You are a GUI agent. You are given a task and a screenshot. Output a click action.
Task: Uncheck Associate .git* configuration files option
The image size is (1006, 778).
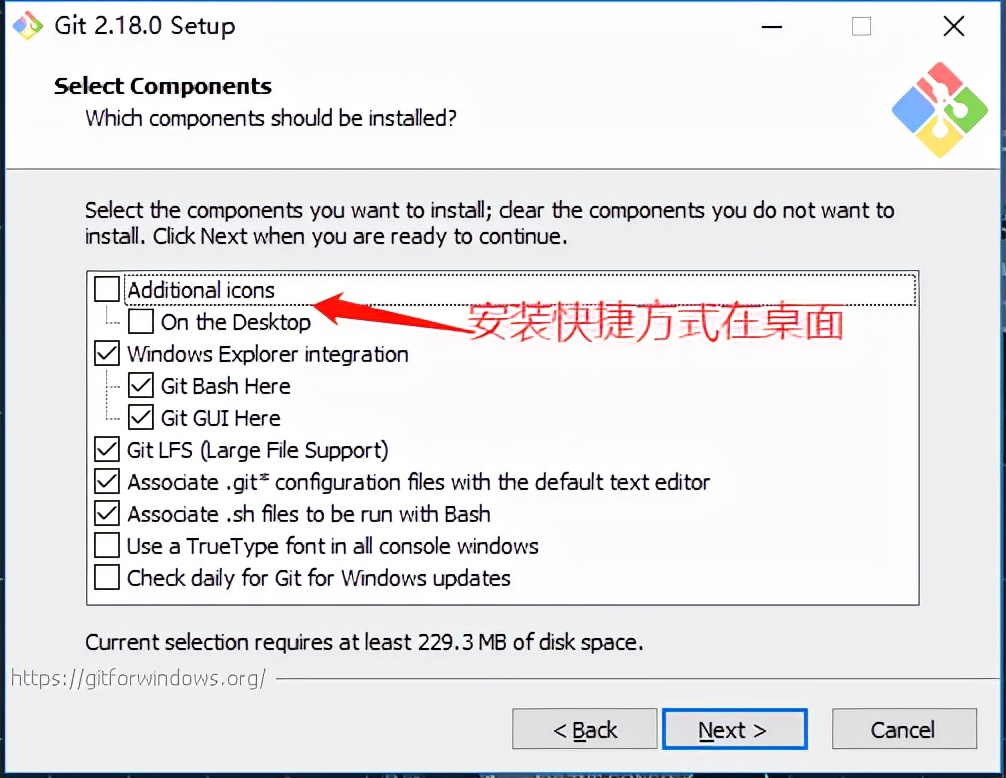pyautogui.click(x=107, y=482)
